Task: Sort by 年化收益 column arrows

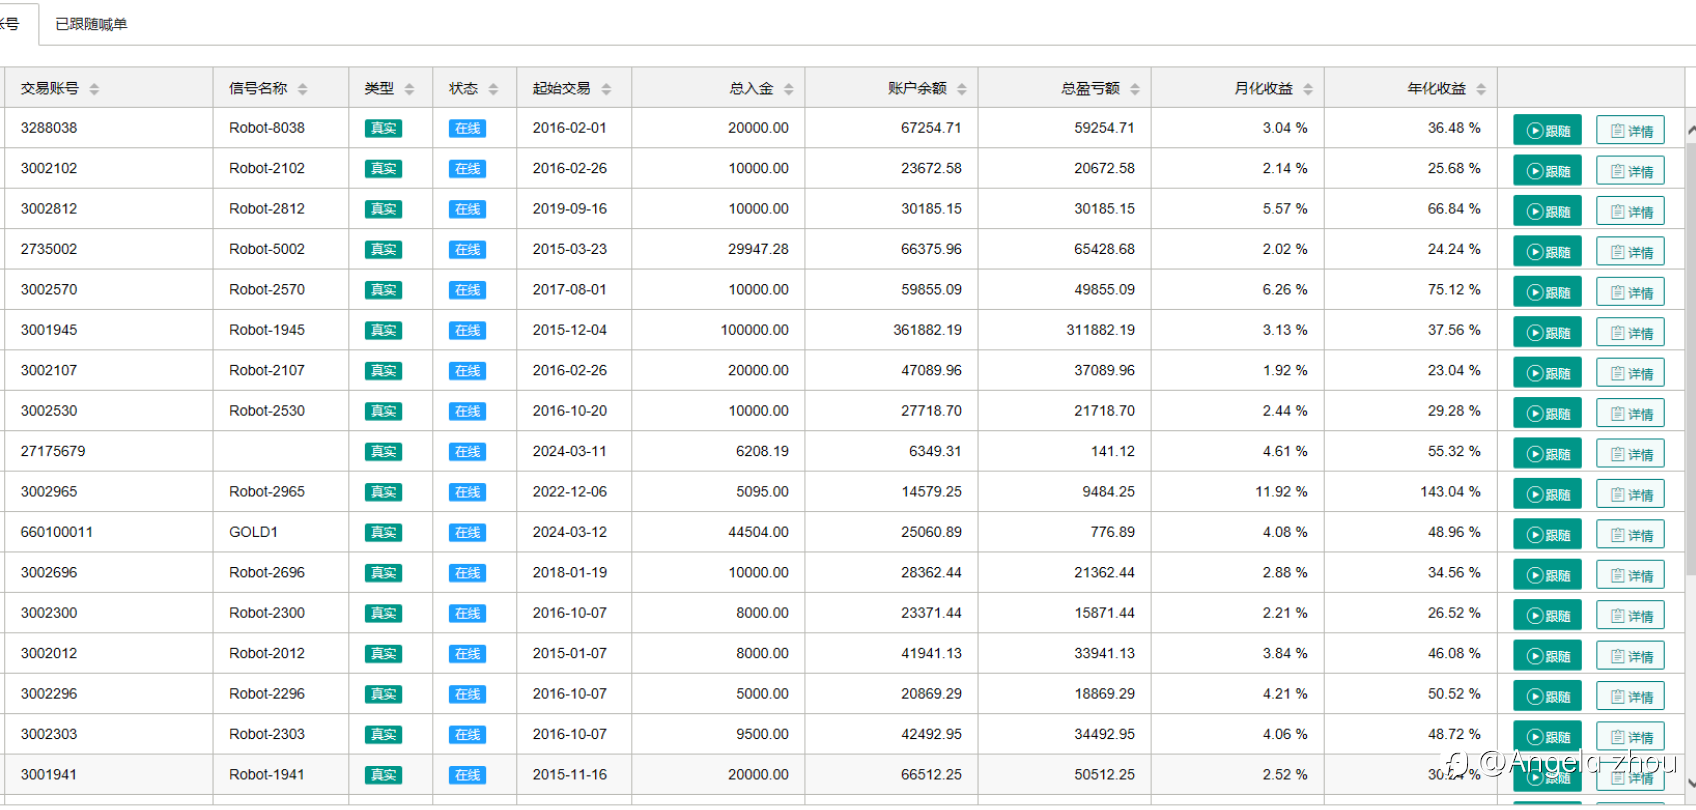Action: [1480, 89]
